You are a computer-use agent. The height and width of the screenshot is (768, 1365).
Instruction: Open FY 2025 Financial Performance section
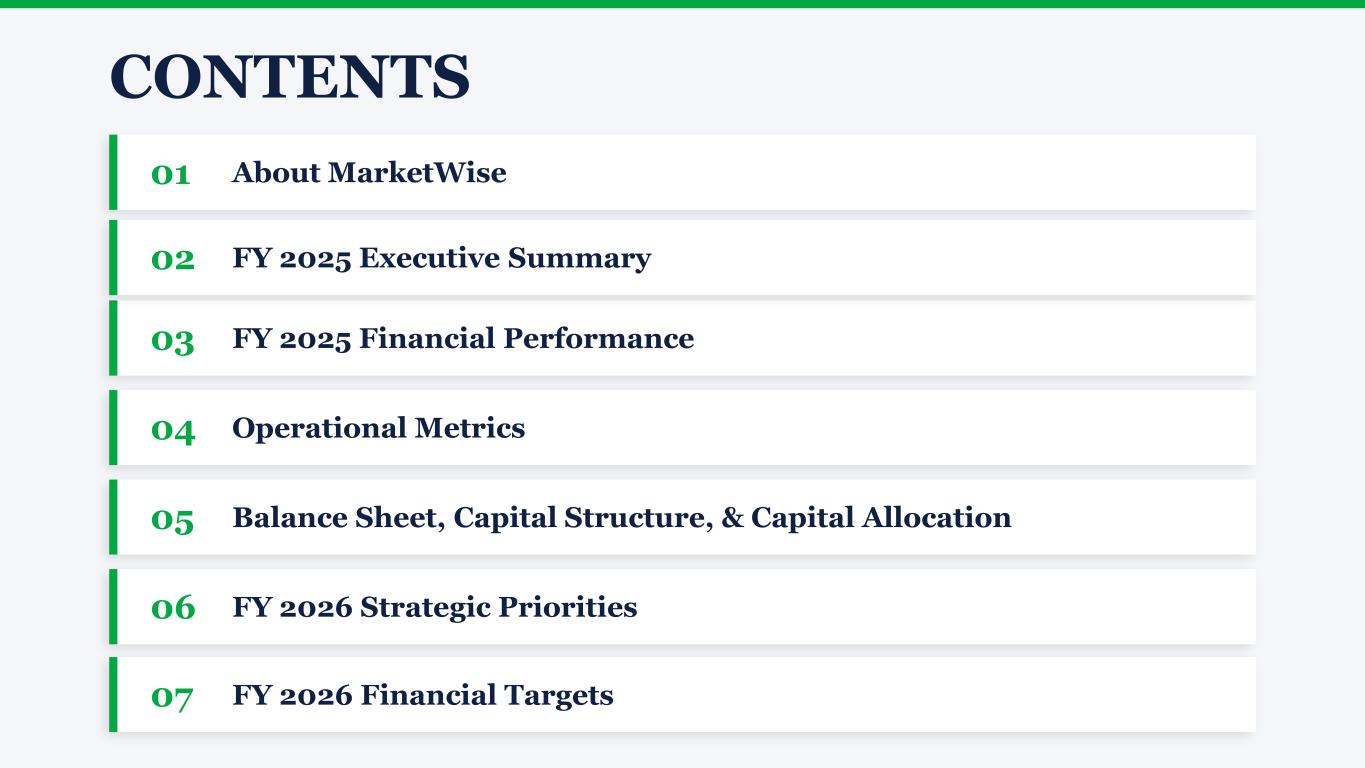462,339
